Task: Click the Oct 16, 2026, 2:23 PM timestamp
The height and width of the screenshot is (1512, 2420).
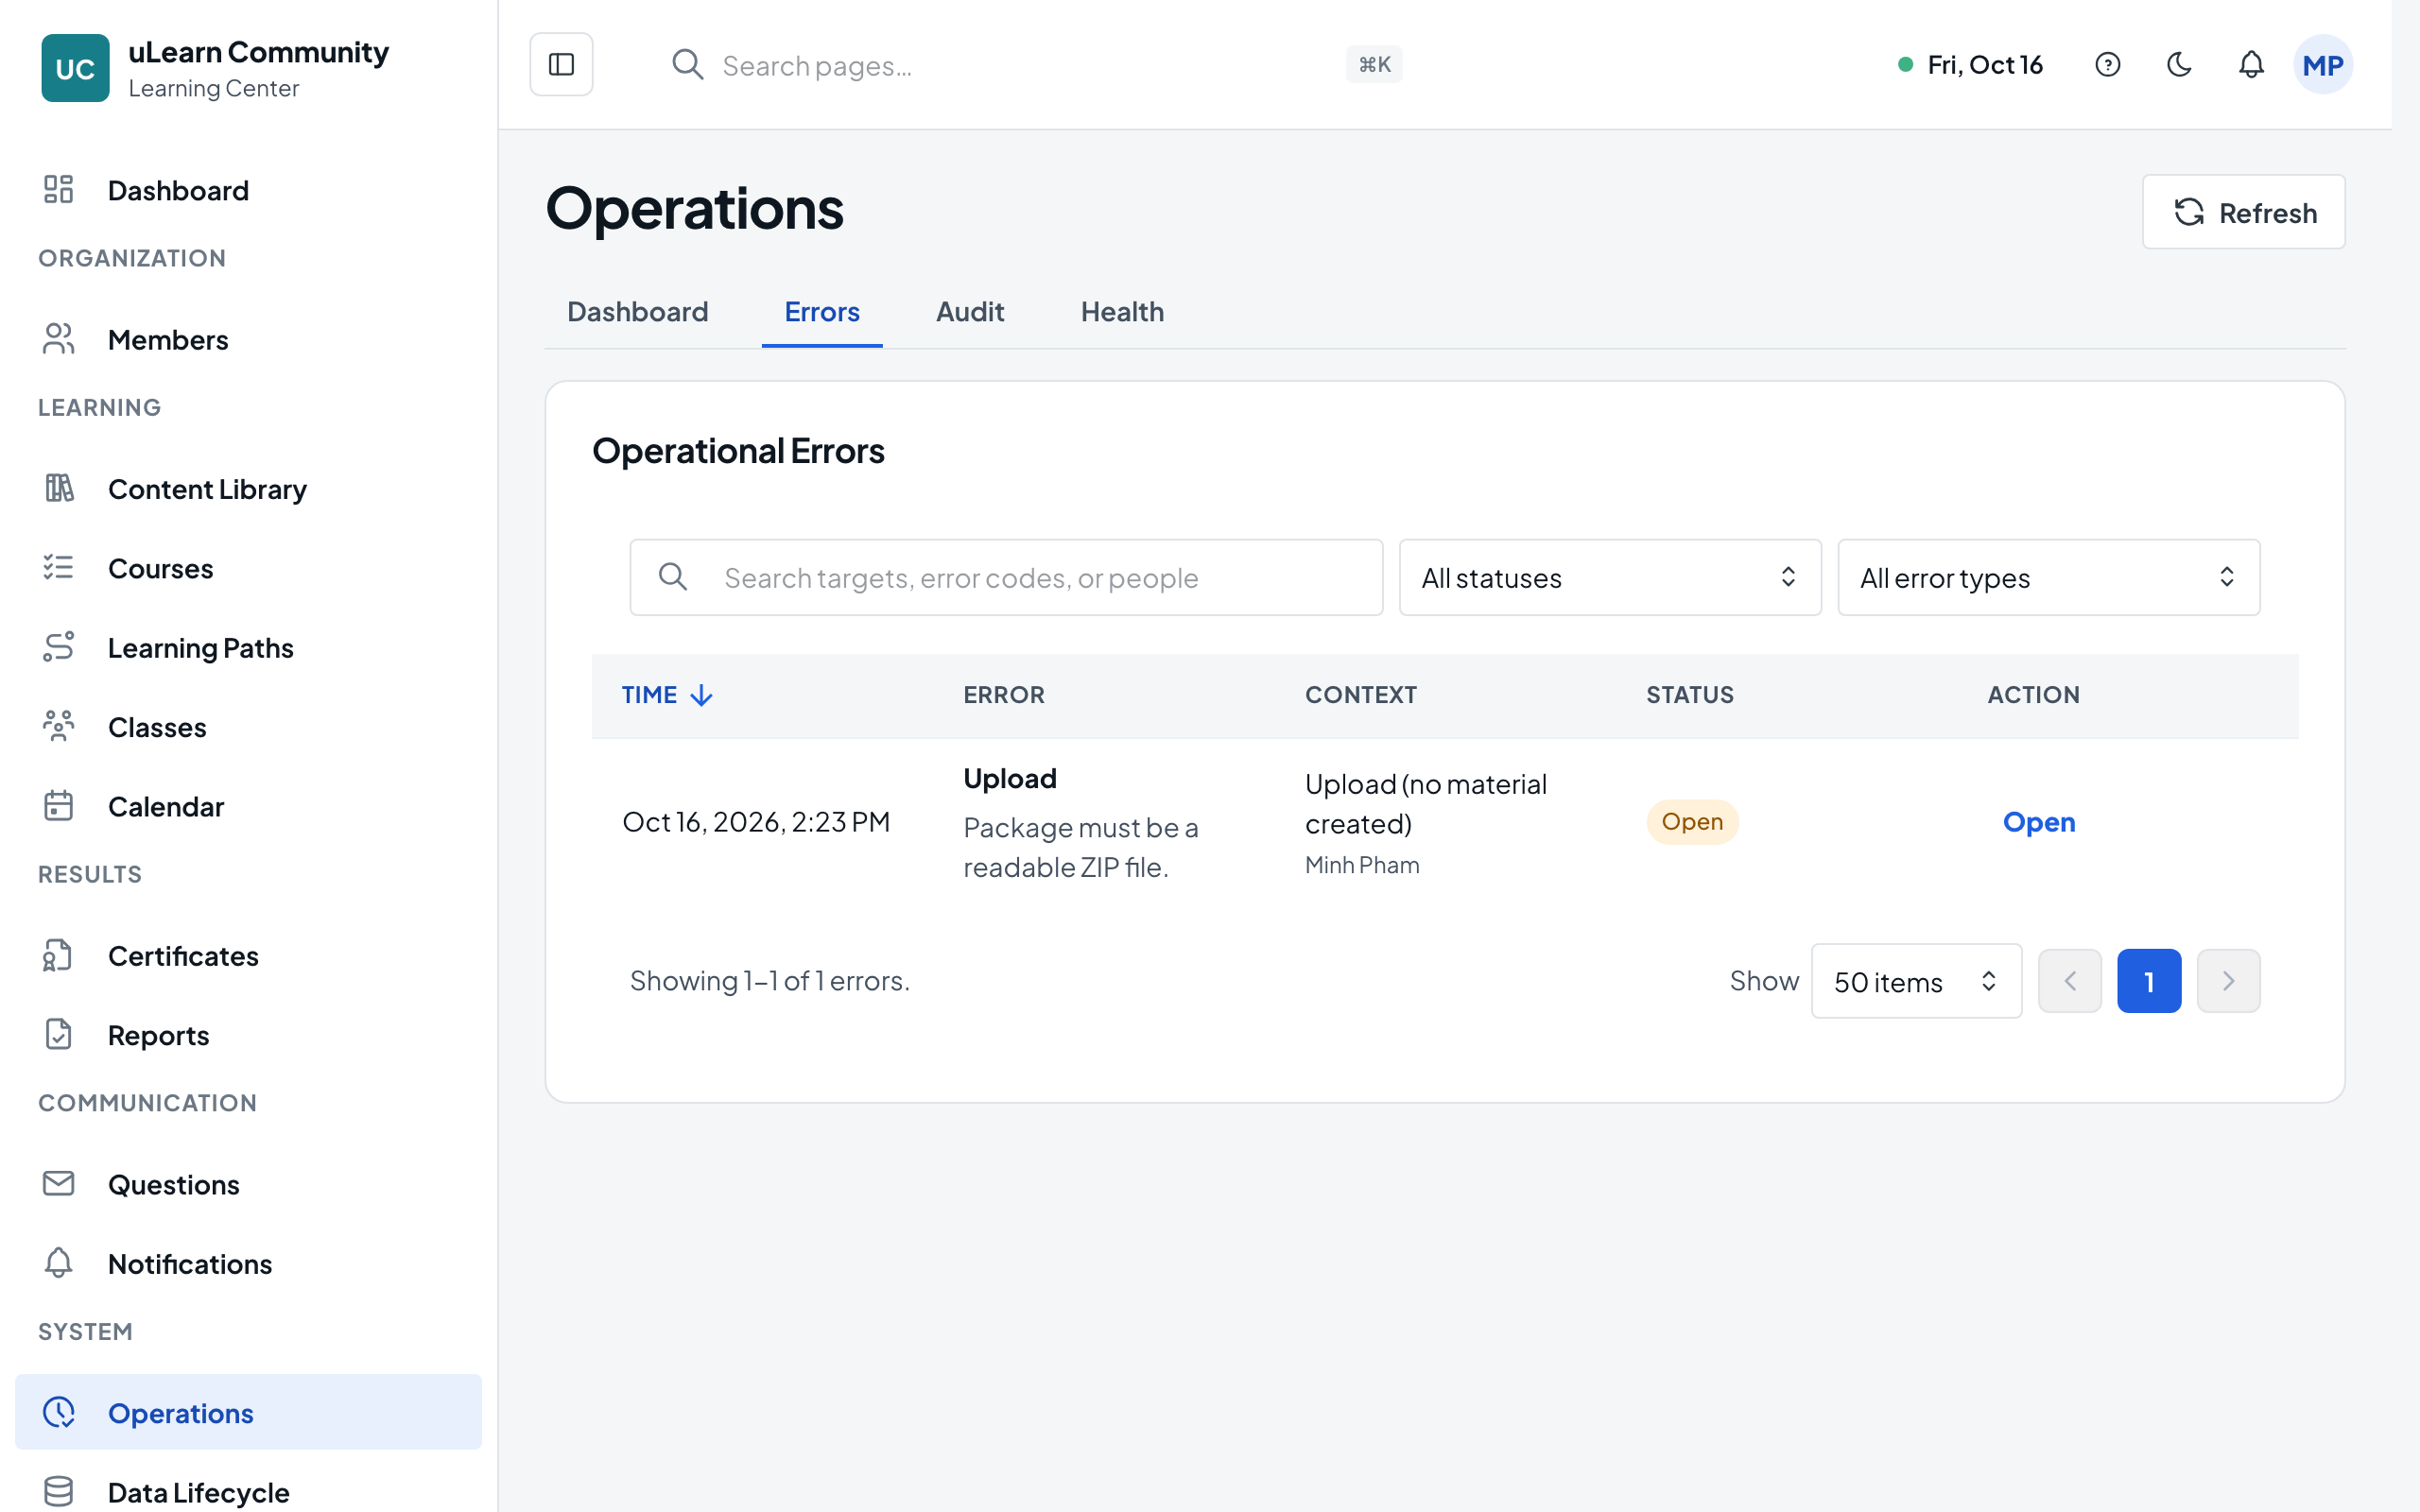Action: (756, 822)
